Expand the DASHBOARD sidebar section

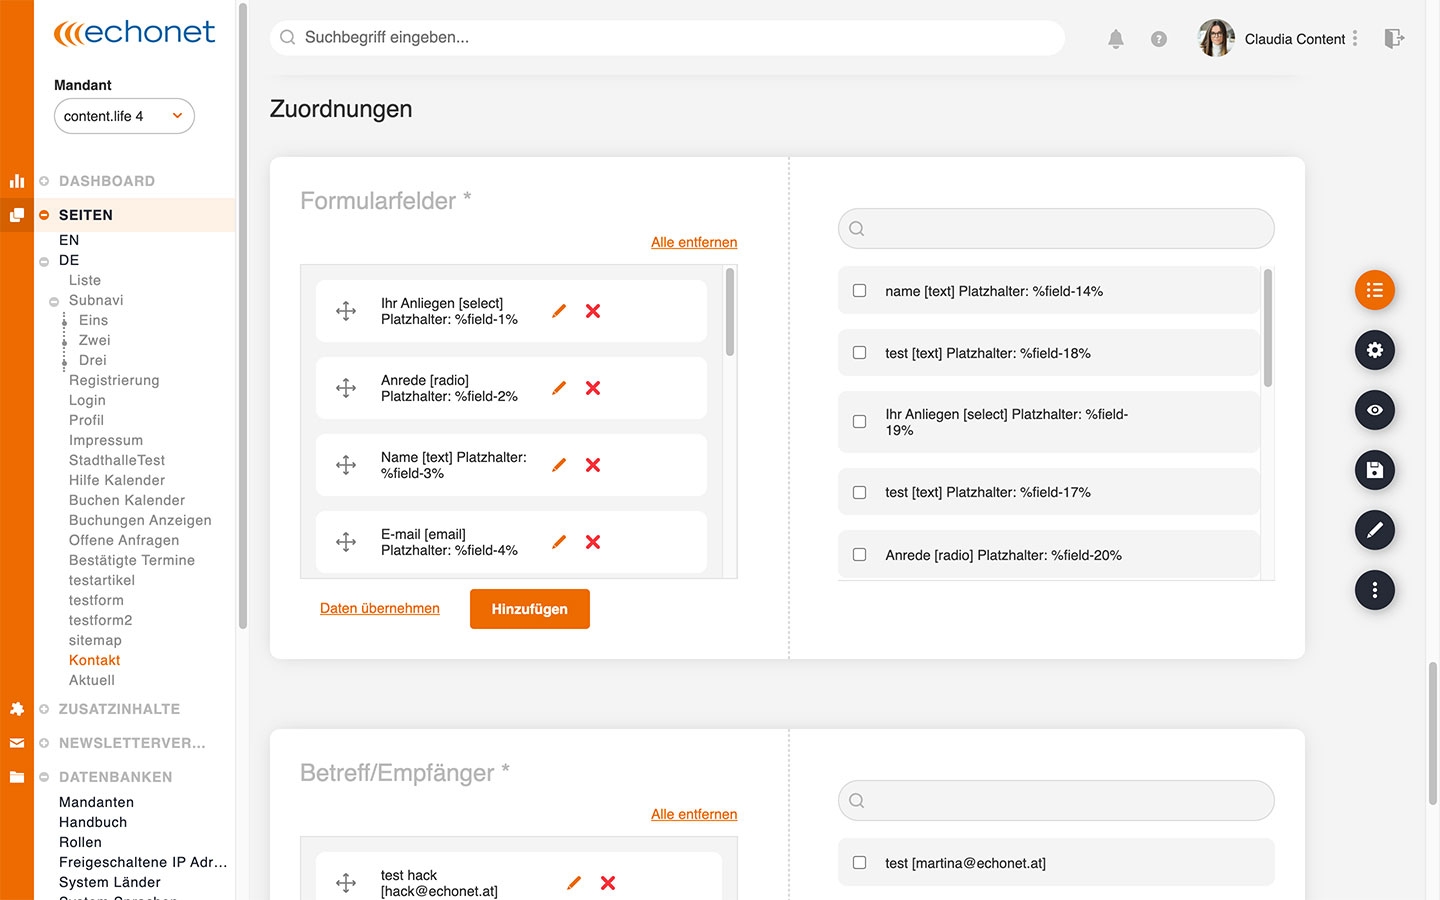(x=44, y=181)
